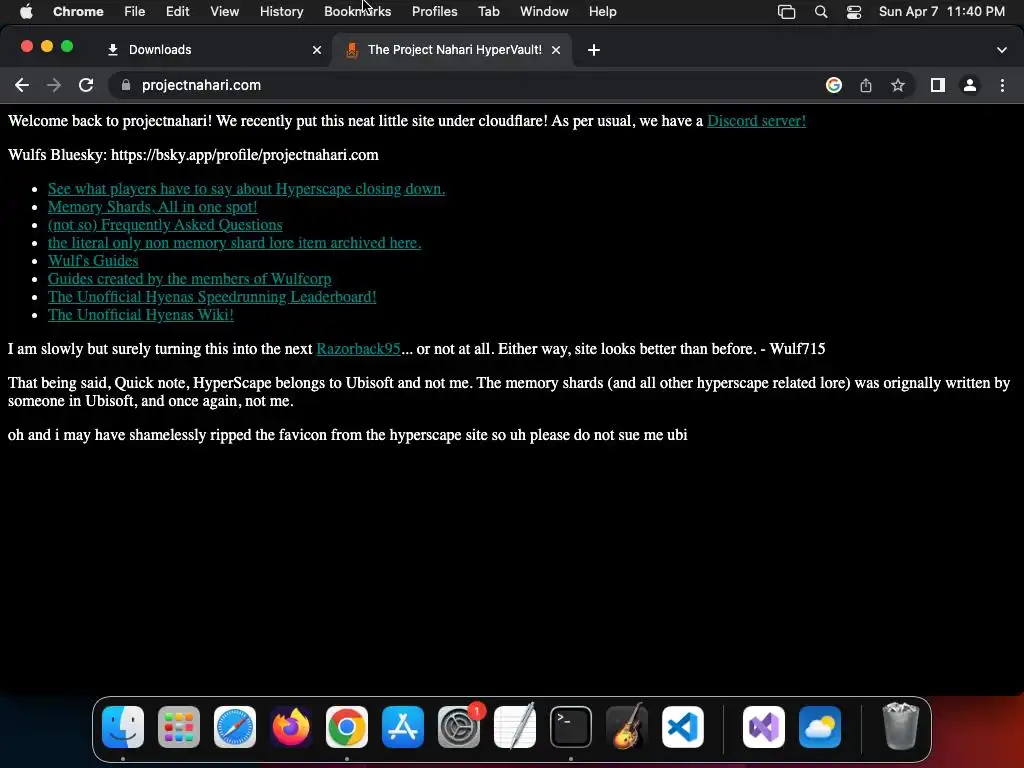This screenshot has height=768, width=1024.
Task: Open the Profiles menu
Action: [x=434, y=12]
